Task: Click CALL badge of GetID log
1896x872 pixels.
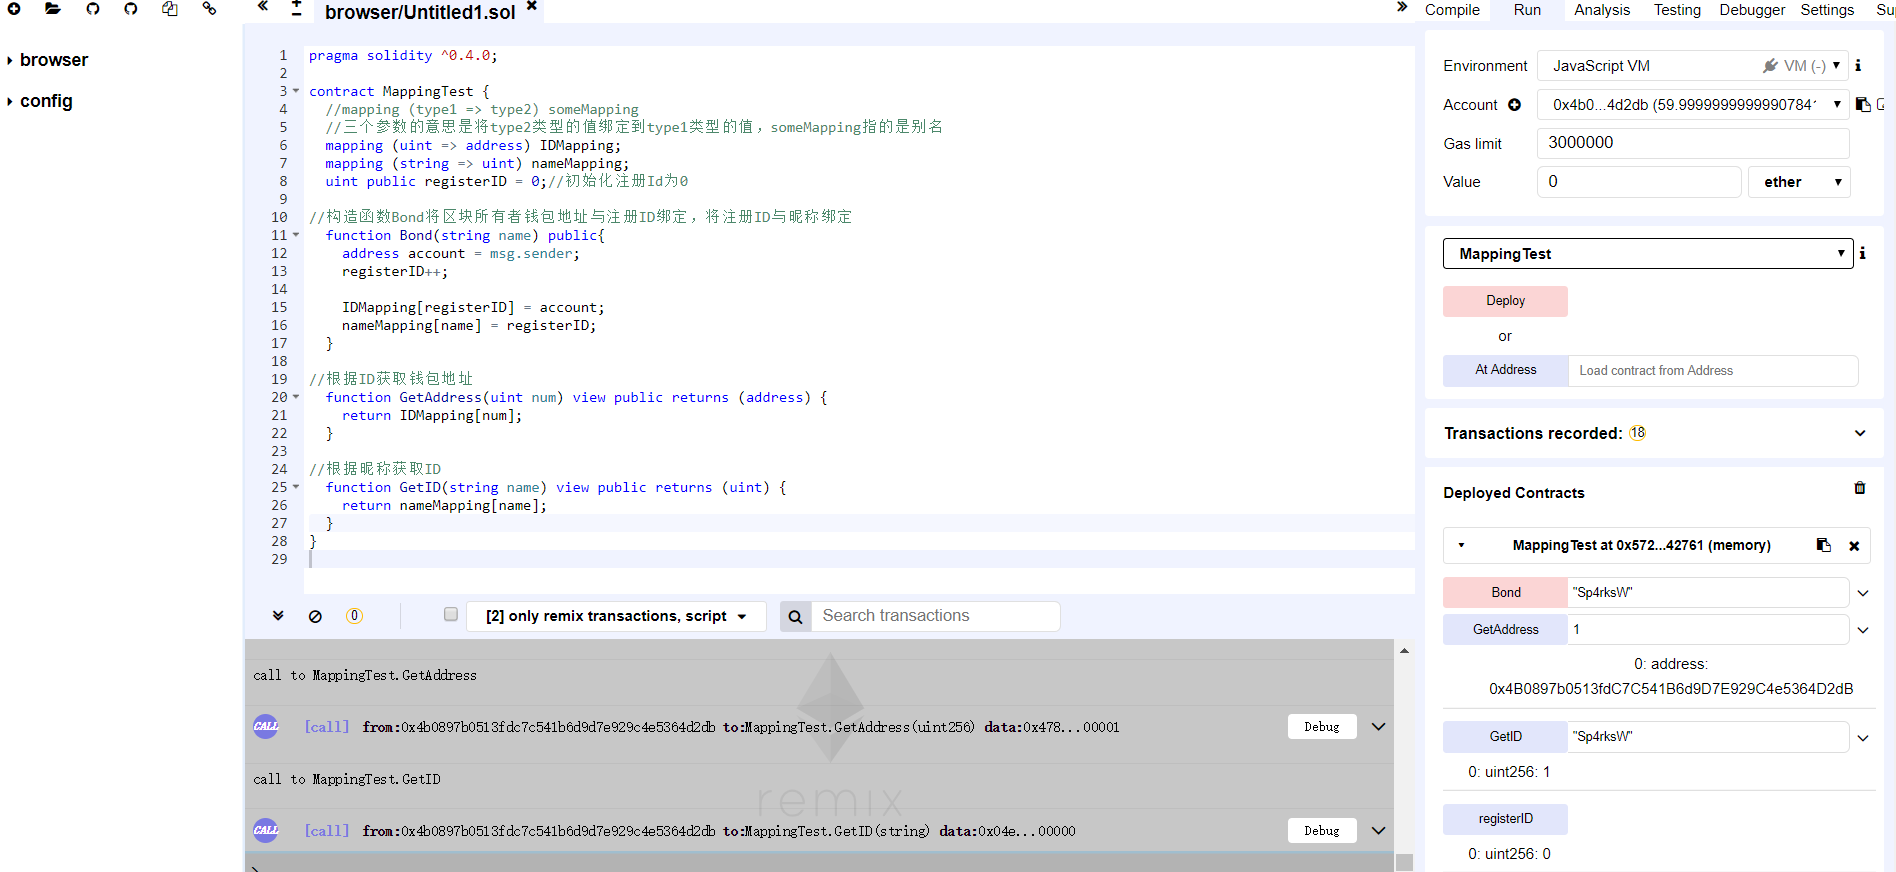Action: click(x=266, y=830)
